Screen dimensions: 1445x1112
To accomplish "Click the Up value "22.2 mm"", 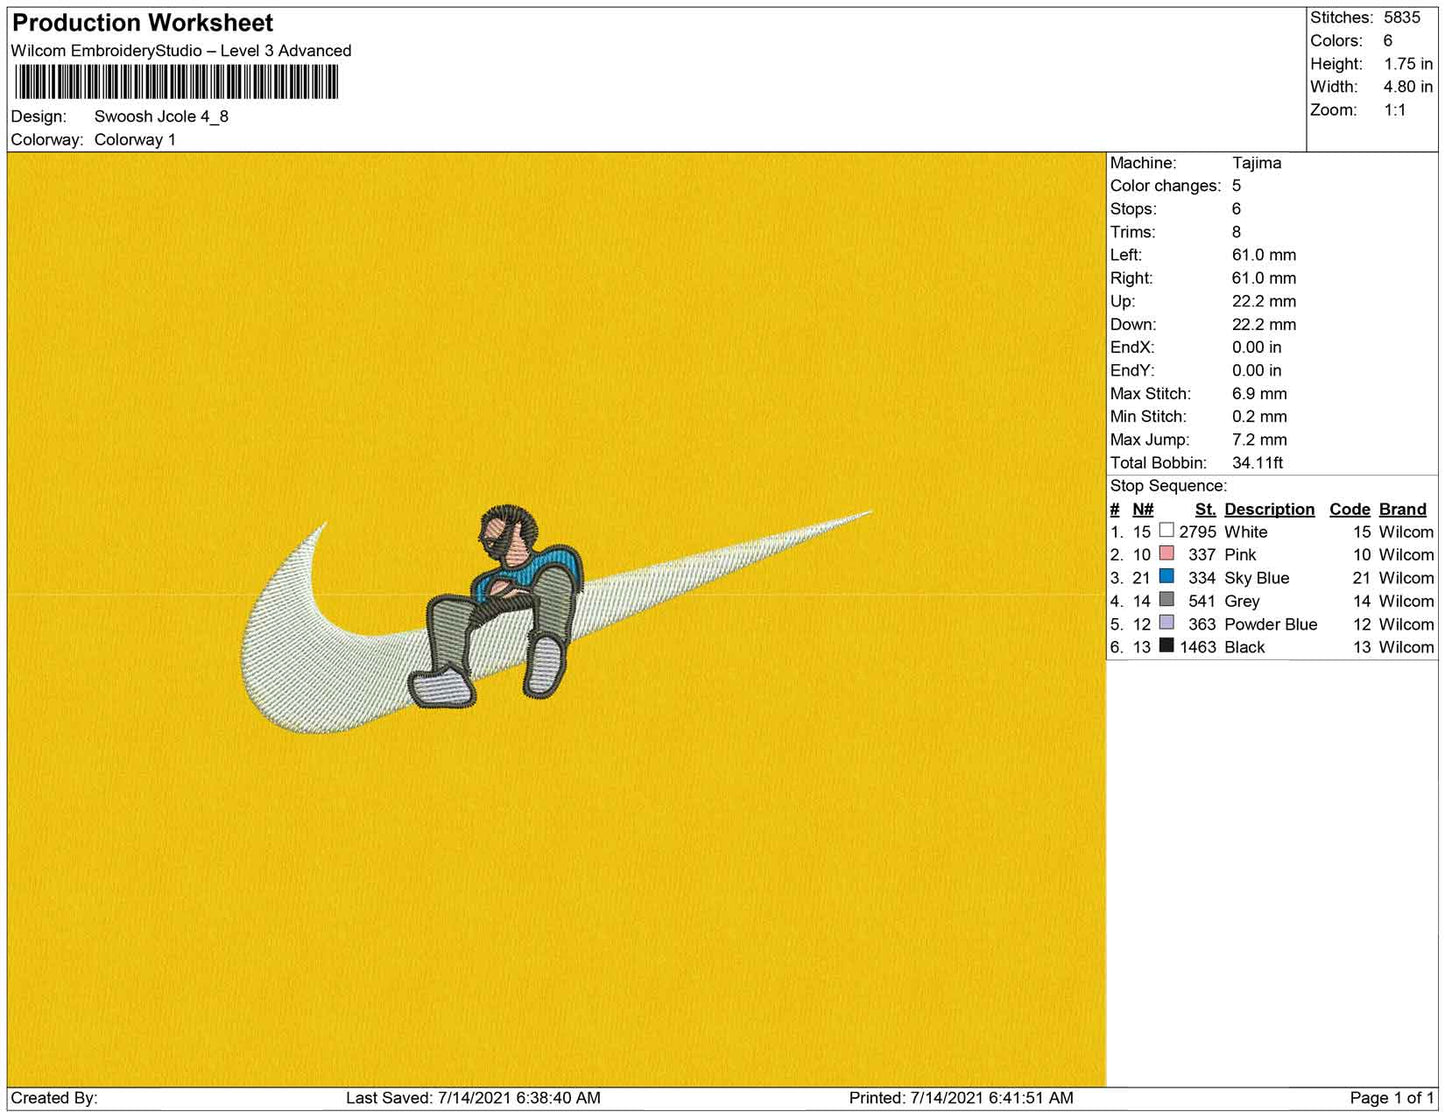I will (x=1264, y=301).
